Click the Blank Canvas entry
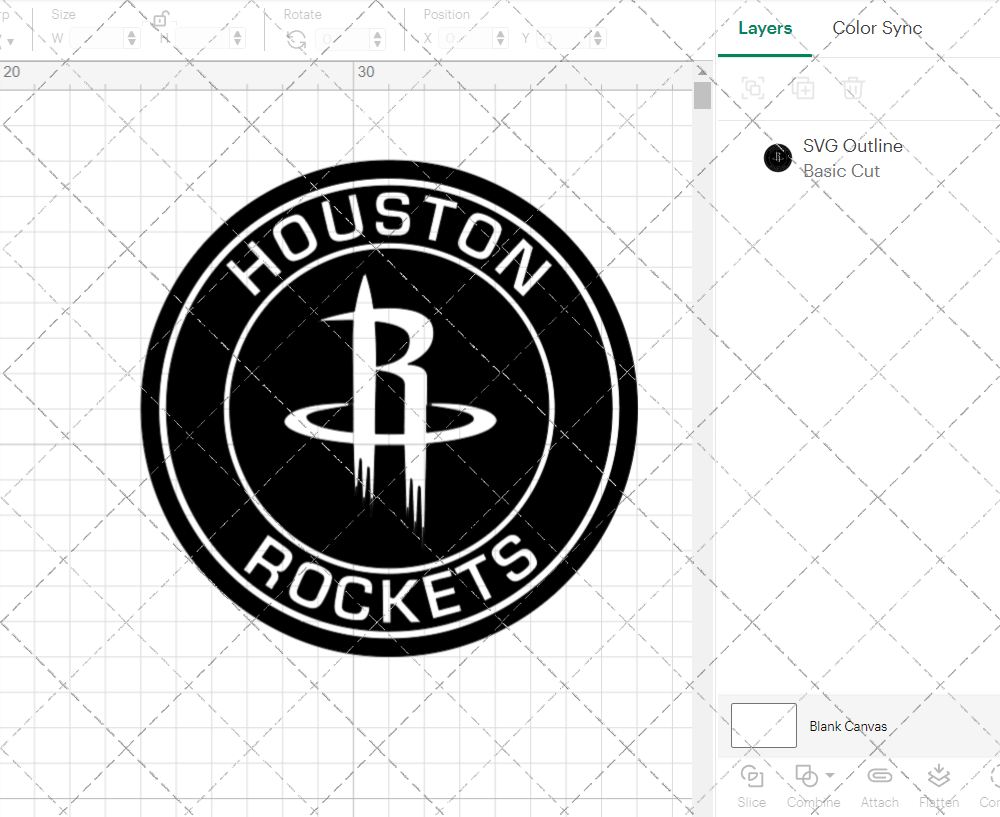The height and width of the screenshot is (817, 1000). coord(849,726)
